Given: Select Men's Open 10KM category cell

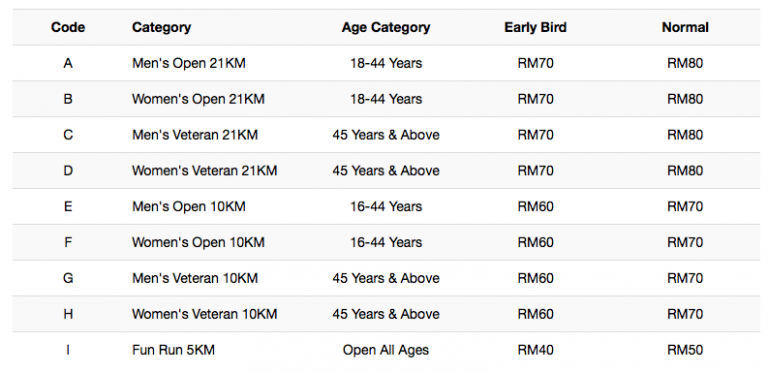Looking at the screenshot, I should point(189,206).
